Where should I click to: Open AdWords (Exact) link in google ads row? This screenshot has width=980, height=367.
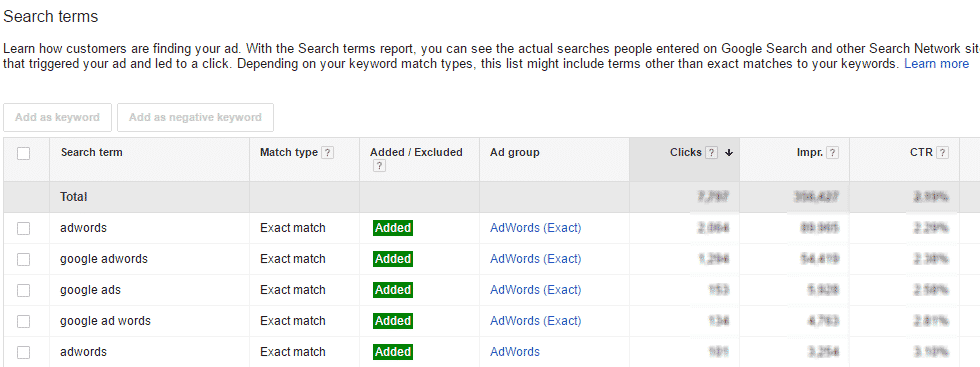pyautogui.click(x=536, y=290)
